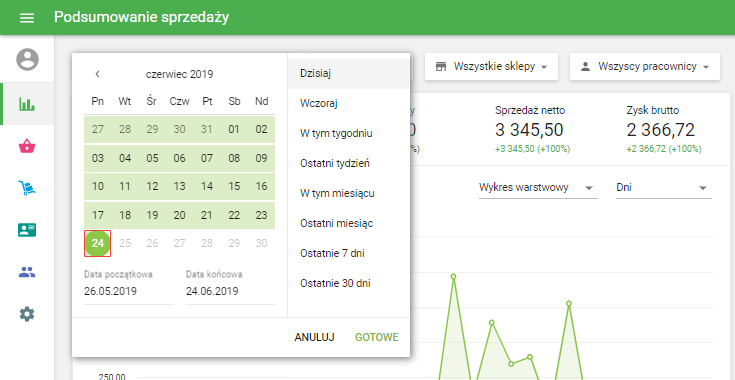Open the settings gear sidebar icon

pyautogui.click(x=27, y=313)
